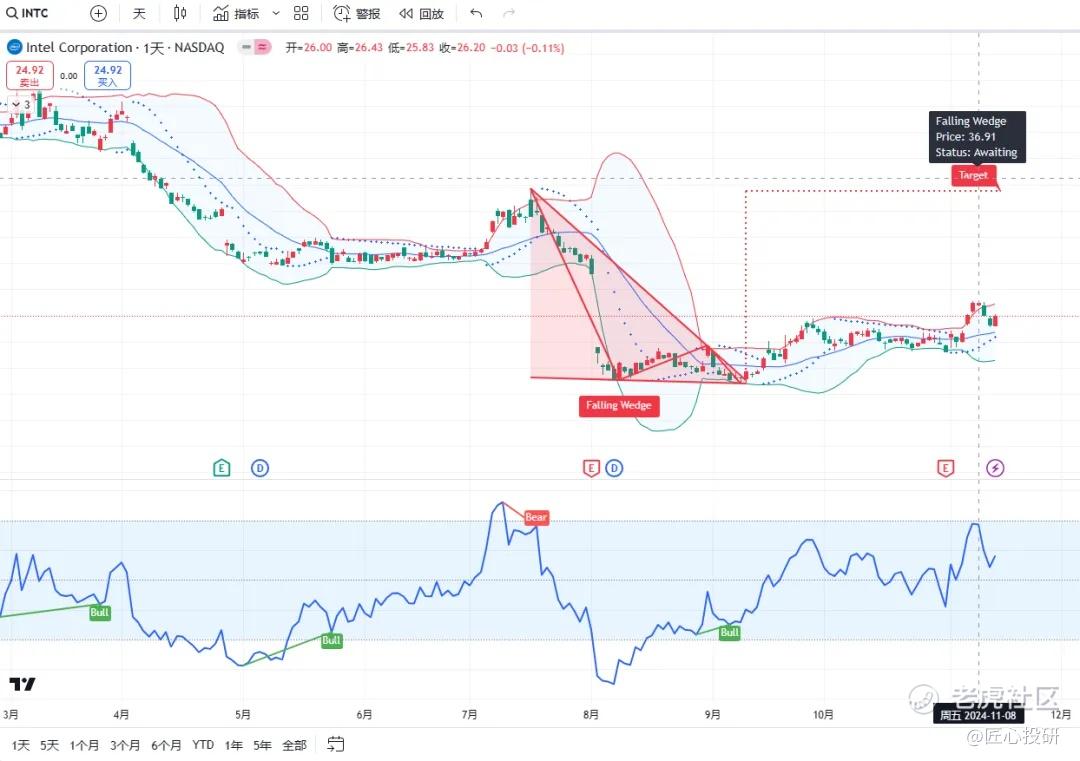This screenshot has width=1080, height=761.
Task: Click the Intel logo beside the title
Action: 14,48
